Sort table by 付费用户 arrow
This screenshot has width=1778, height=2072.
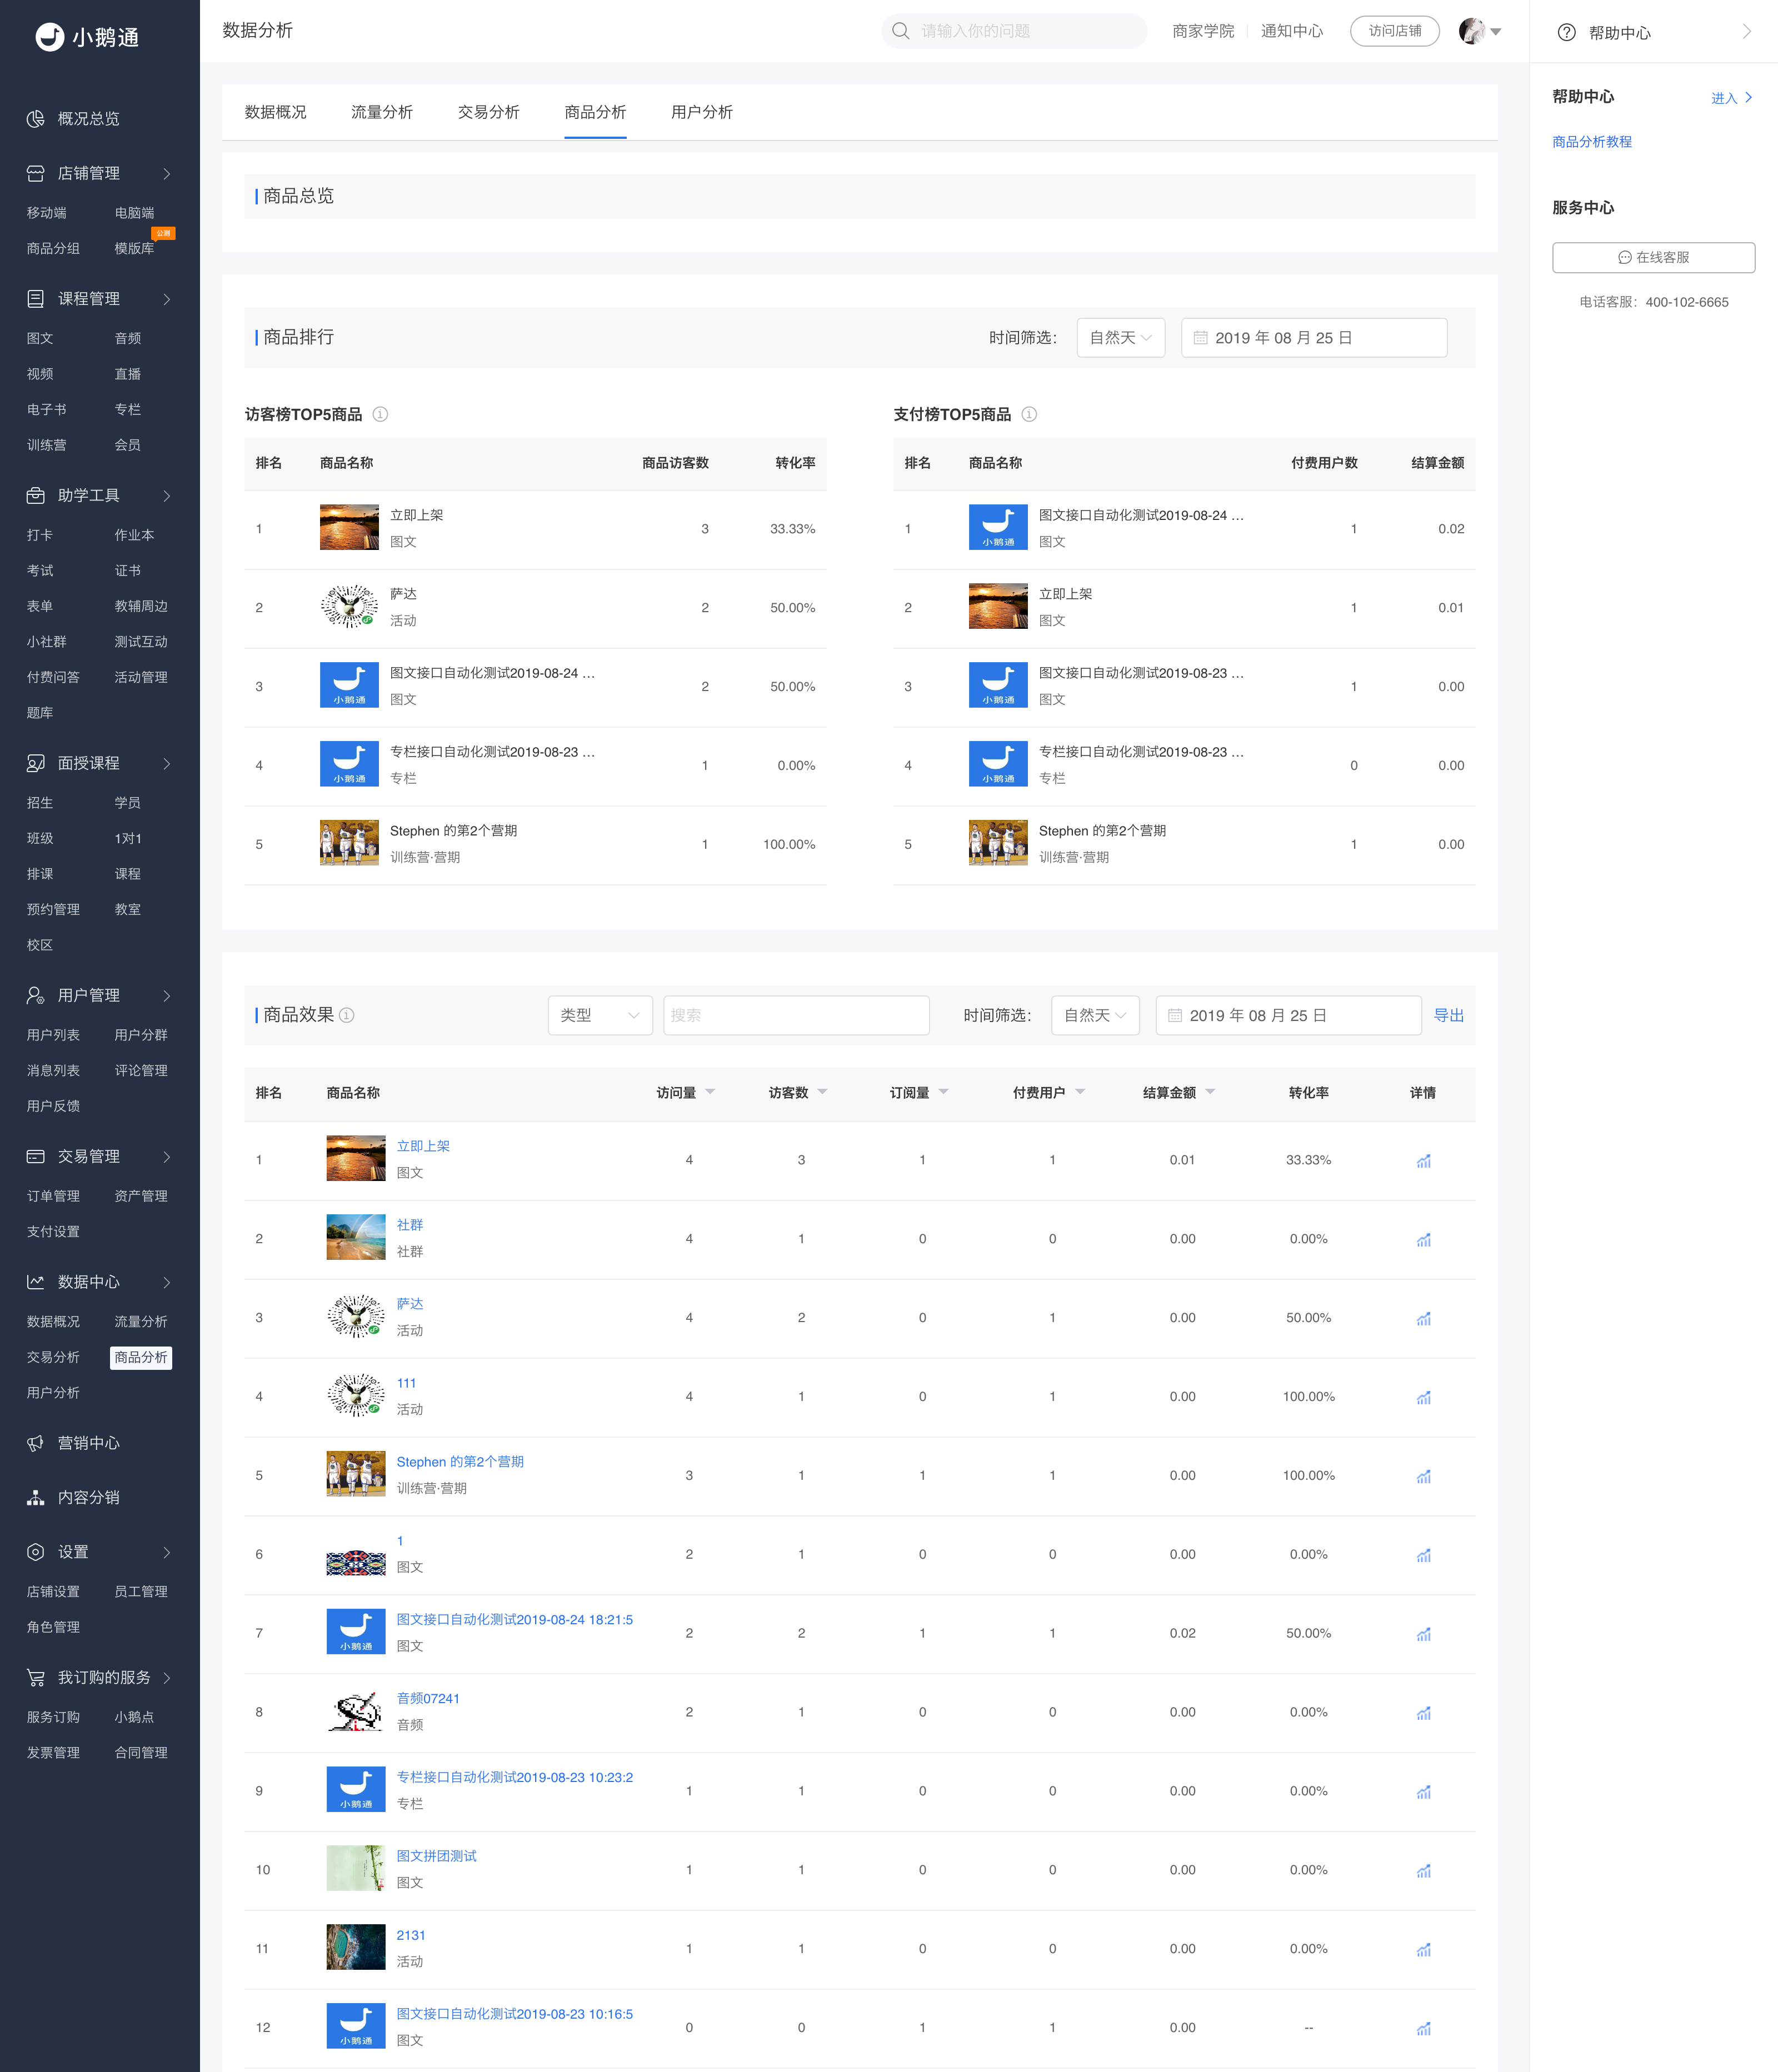tap(1080, 1092)
